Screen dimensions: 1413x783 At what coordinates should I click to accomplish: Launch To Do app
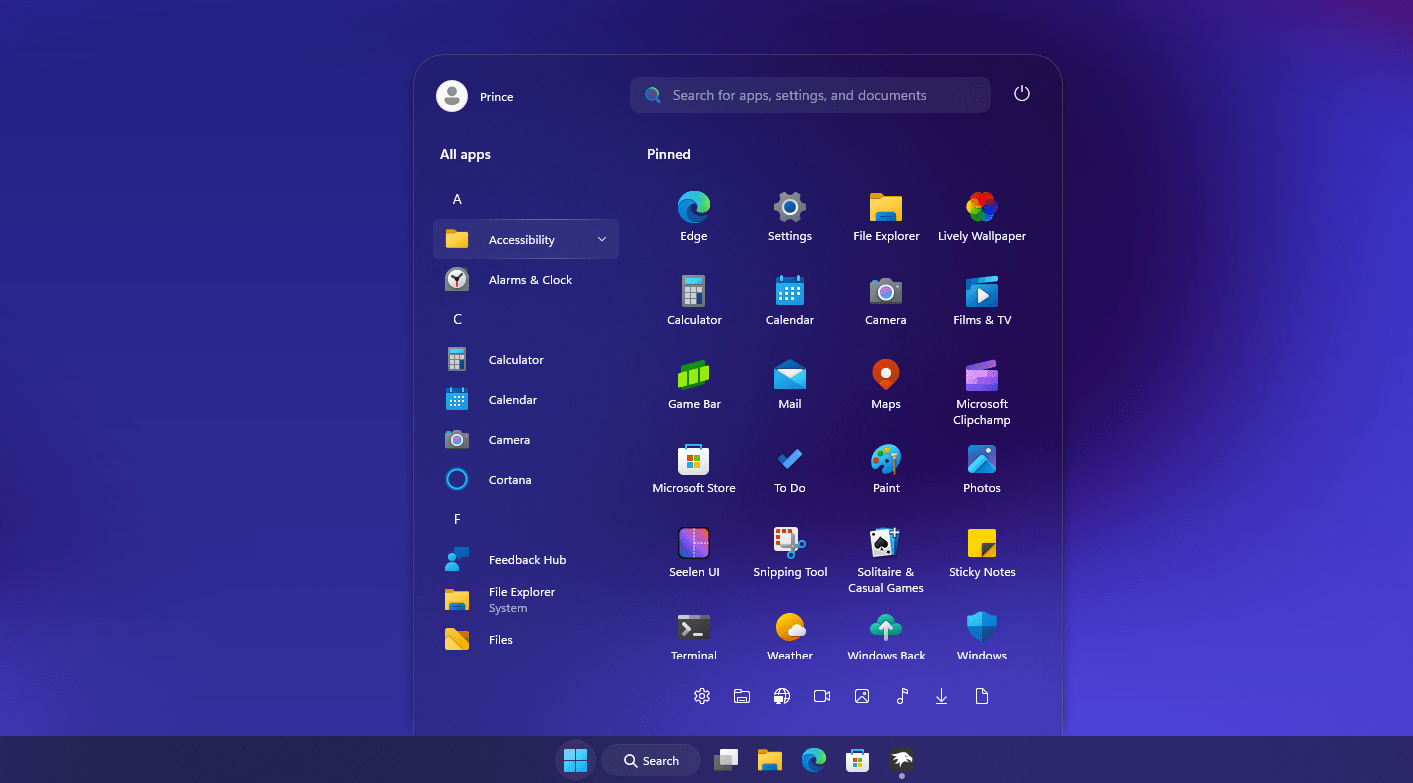[790, 469]
